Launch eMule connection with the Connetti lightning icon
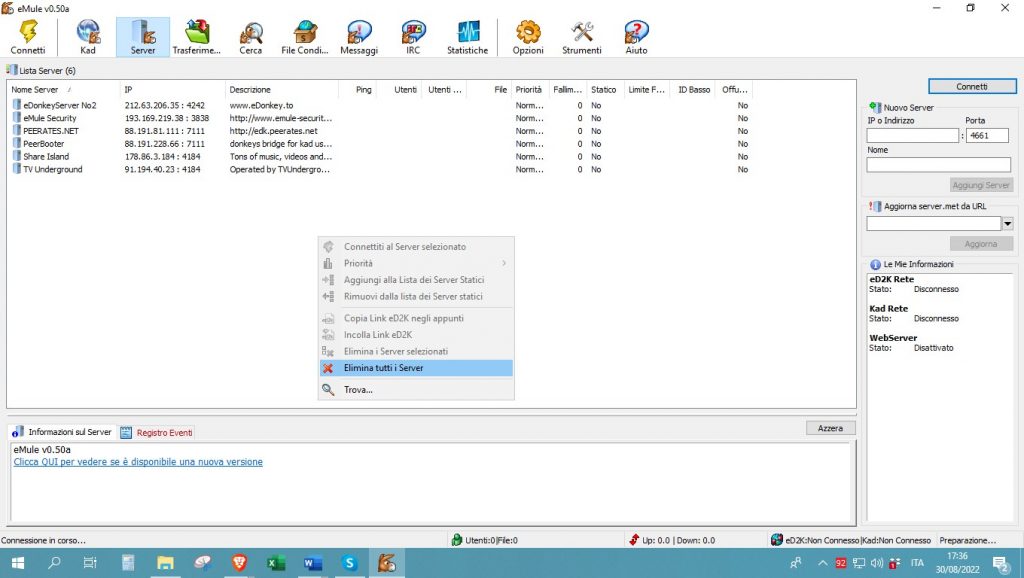This screenshot has height=578, width=1024. [x=28, y=30]
